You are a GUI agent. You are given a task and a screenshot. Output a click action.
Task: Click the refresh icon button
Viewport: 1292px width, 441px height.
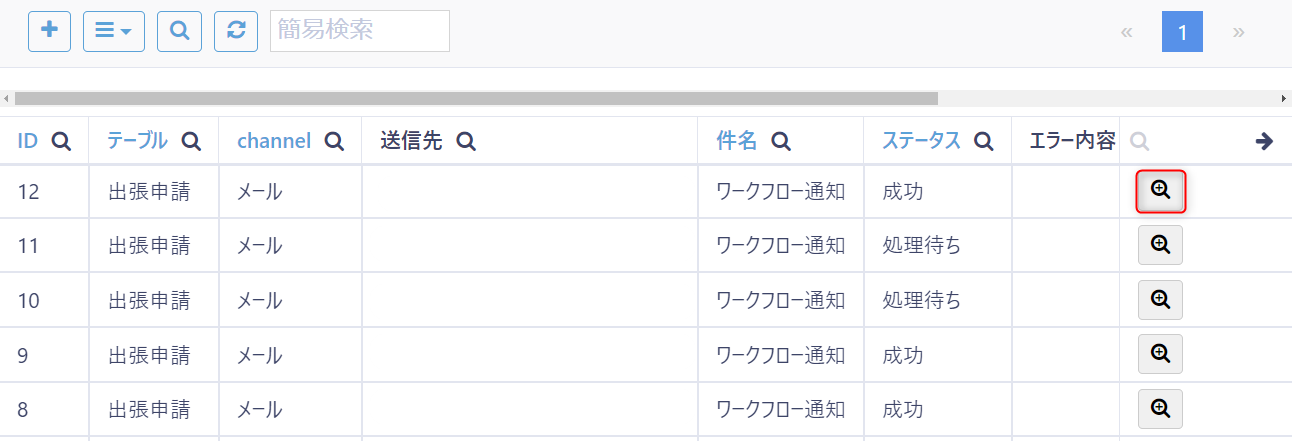(x=236, y=31)
